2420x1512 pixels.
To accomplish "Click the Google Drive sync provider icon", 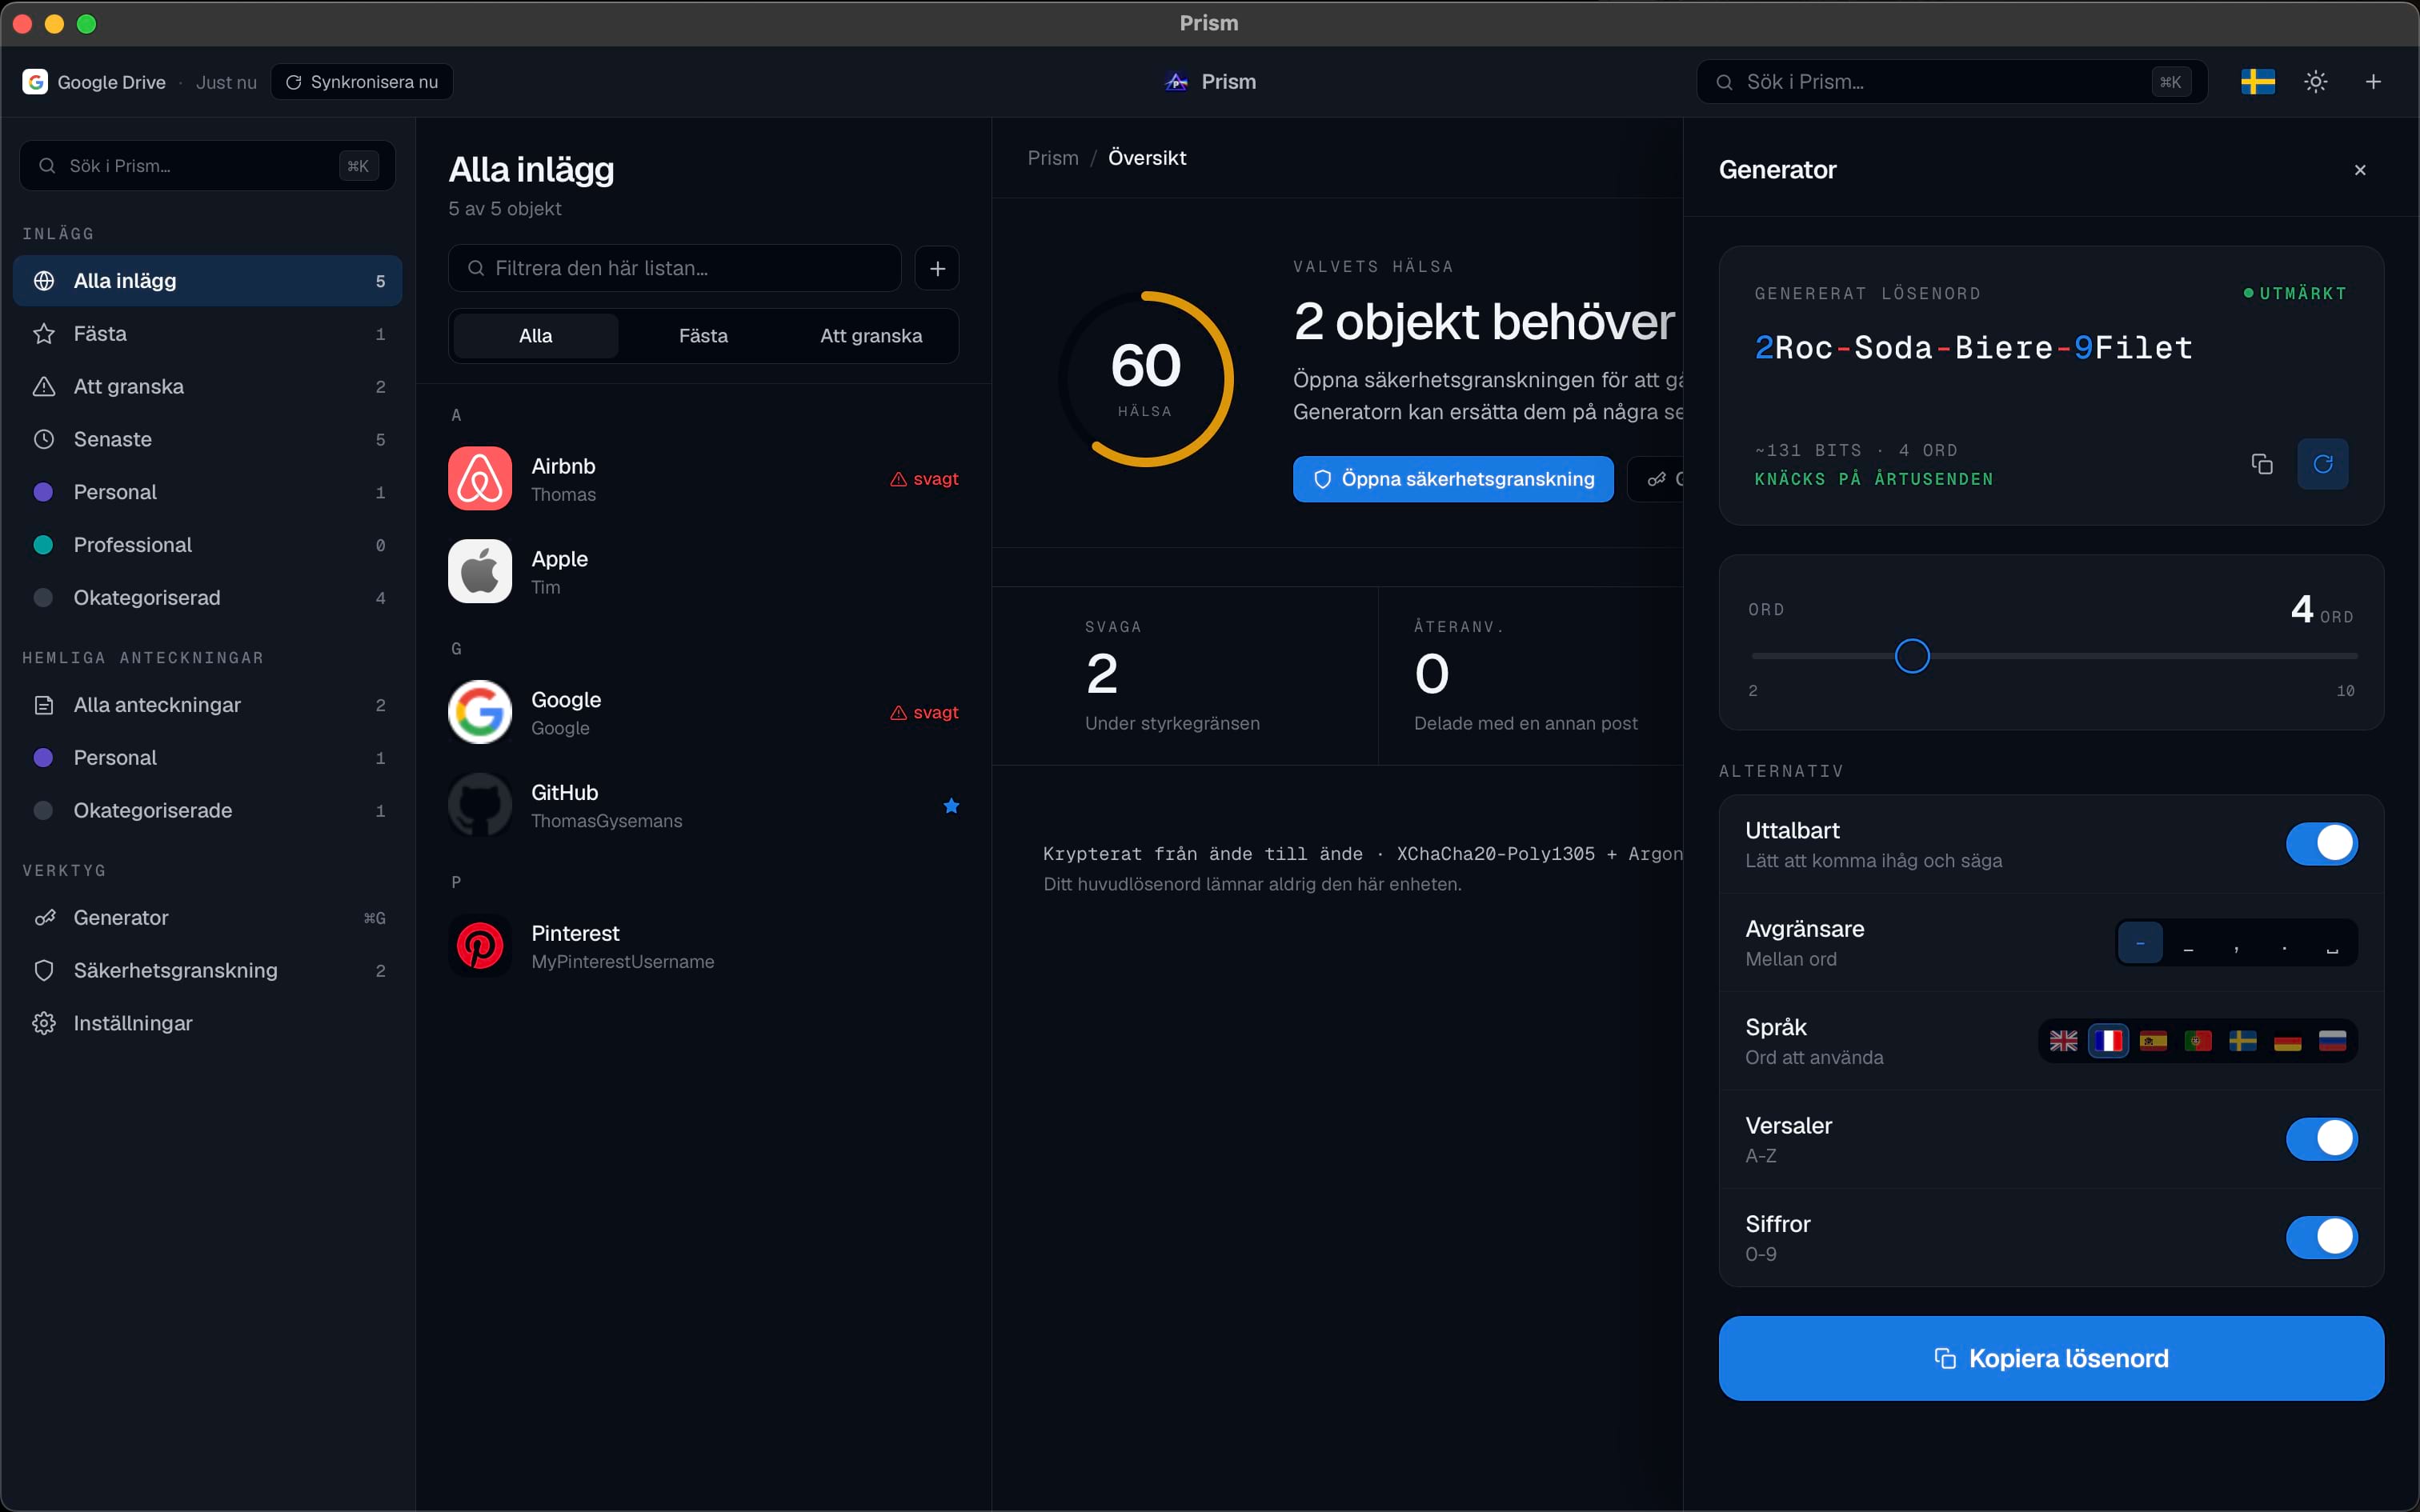I will [35, 82].
